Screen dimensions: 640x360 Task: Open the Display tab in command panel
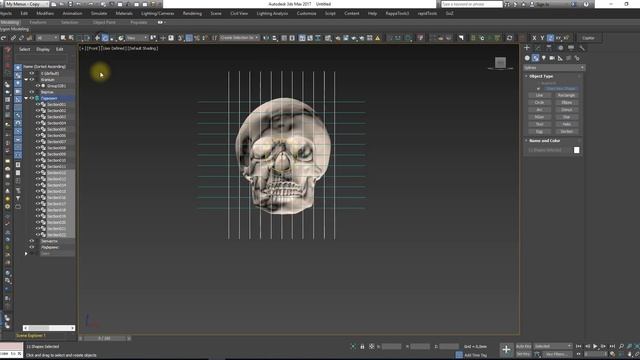[571, 48]
